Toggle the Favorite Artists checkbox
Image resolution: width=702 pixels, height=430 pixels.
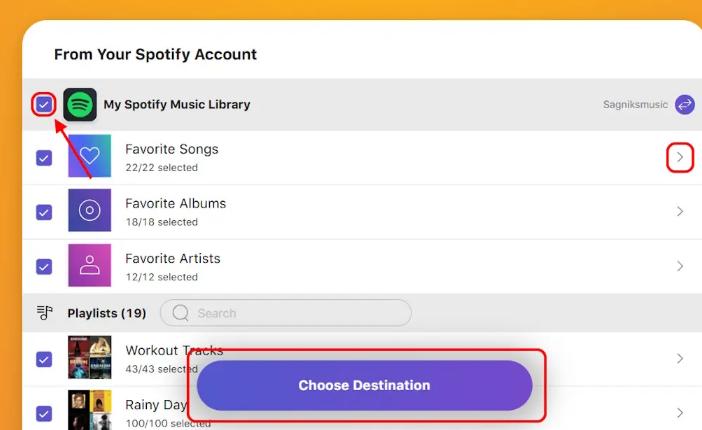44,266
